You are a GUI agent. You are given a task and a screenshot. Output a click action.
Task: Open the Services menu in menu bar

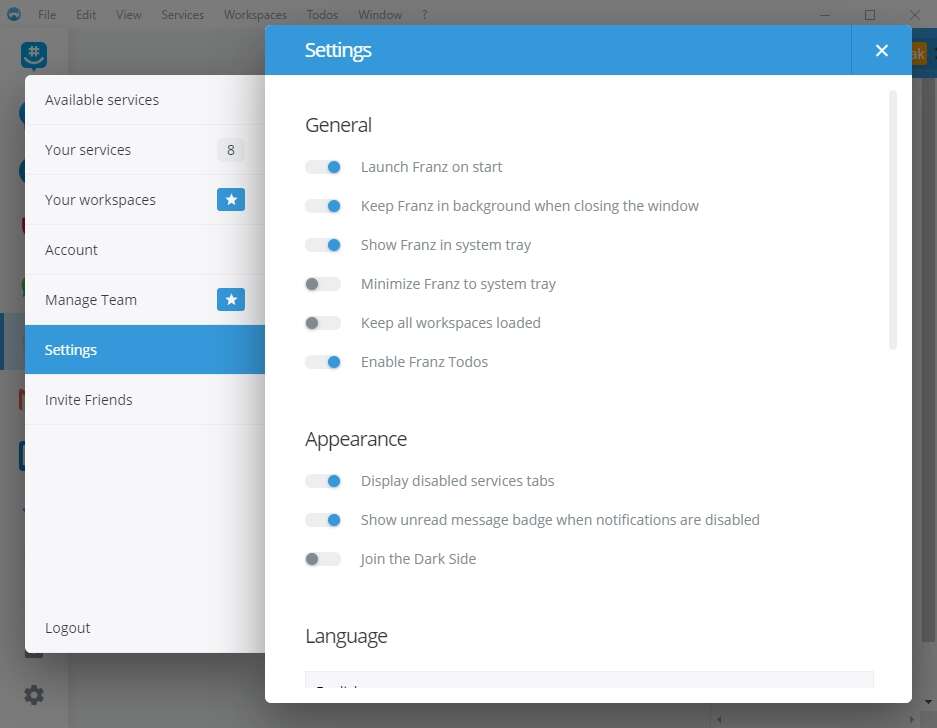point(182,15)
